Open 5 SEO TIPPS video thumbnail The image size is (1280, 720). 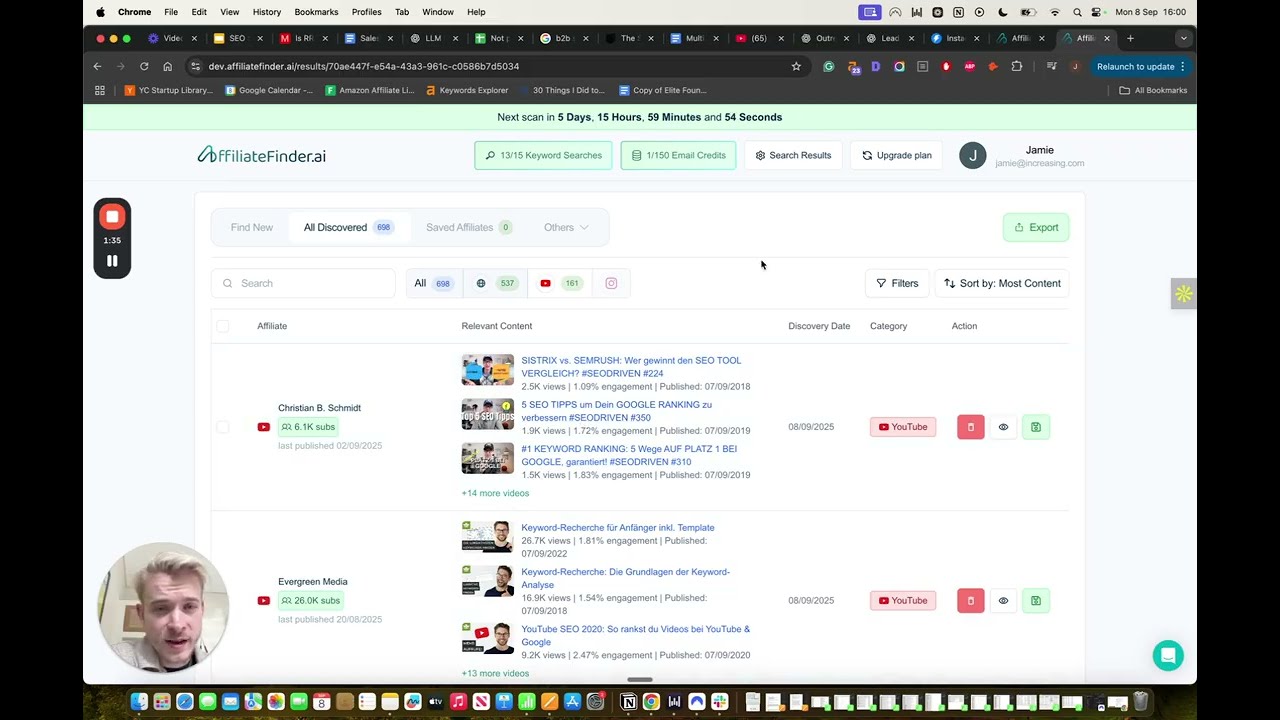tap(487, 414)
